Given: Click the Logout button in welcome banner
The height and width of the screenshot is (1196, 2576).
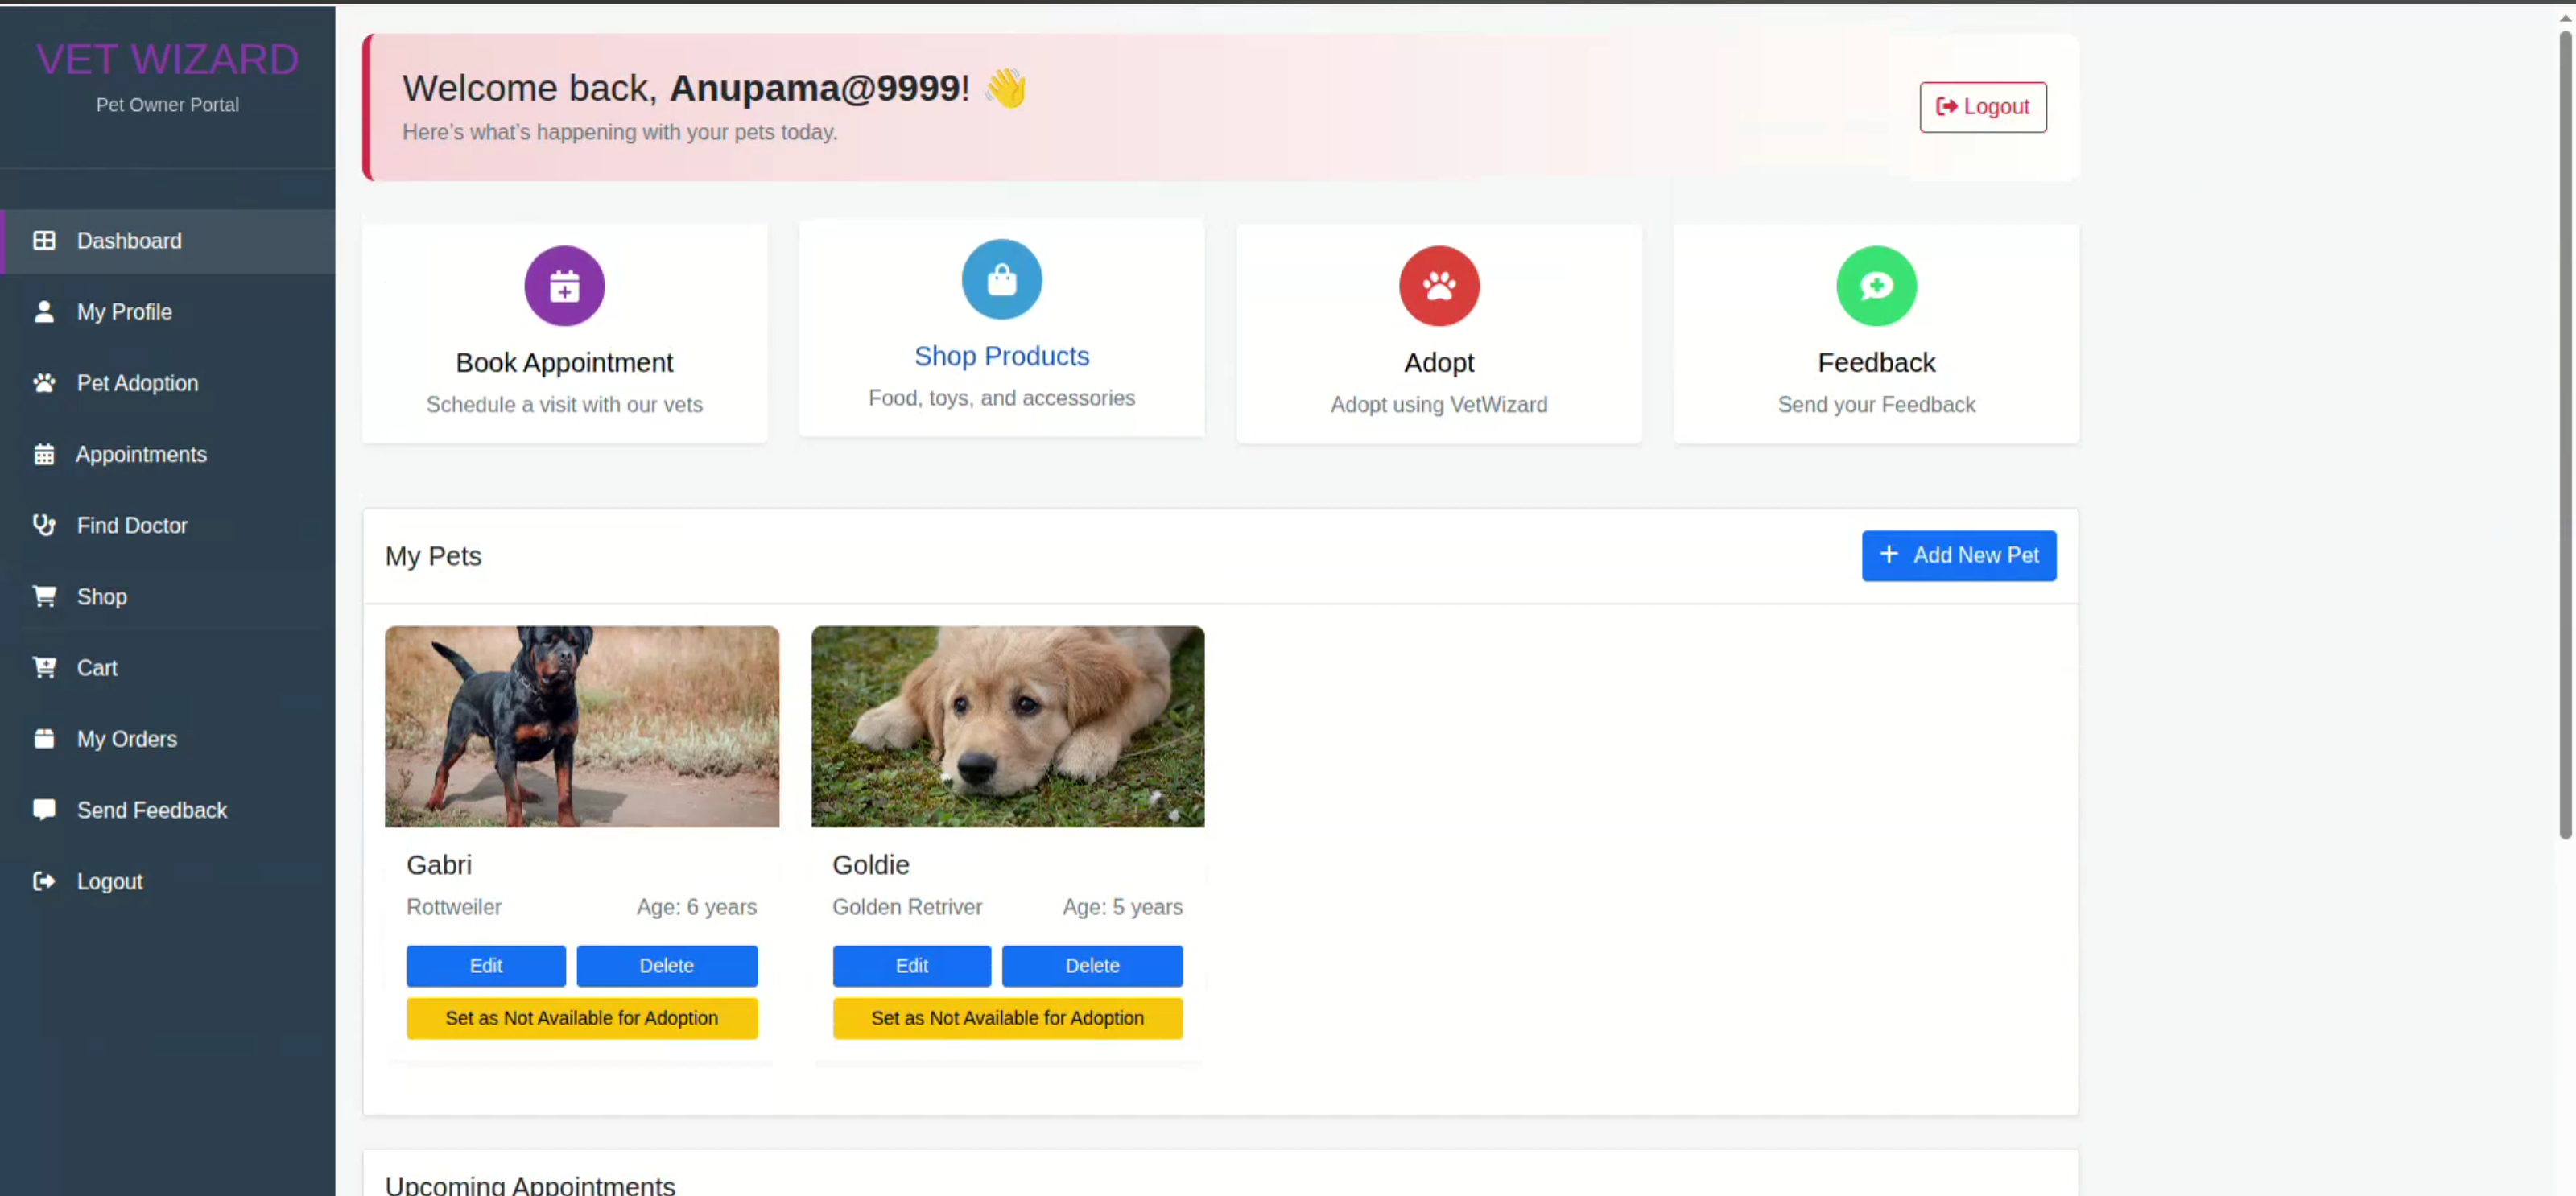Looking at the screenshot, I should [1982, 107].
